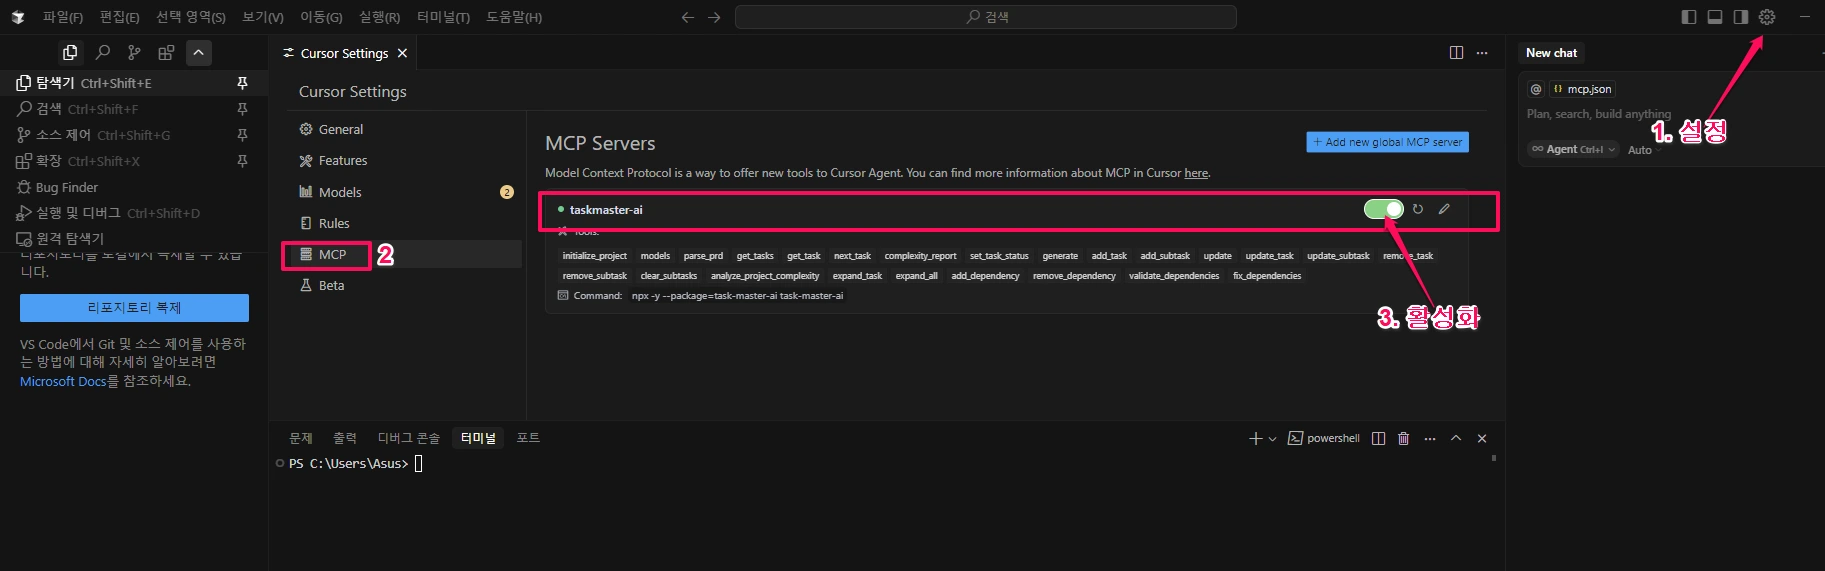Toggle the bottom panel layout icon

click(1715, 17)
